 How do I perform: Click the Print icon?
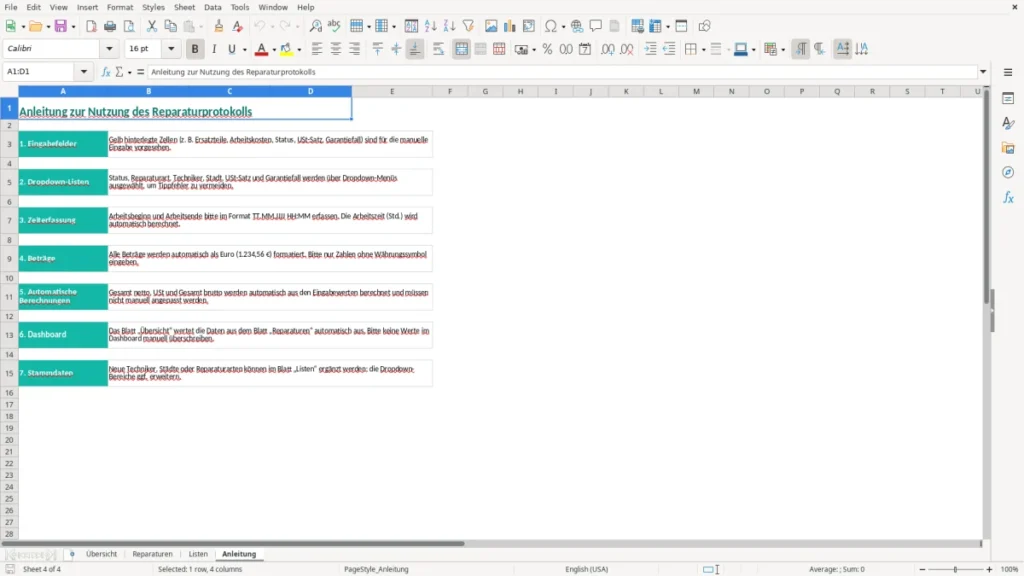click(x=110, y=26)
